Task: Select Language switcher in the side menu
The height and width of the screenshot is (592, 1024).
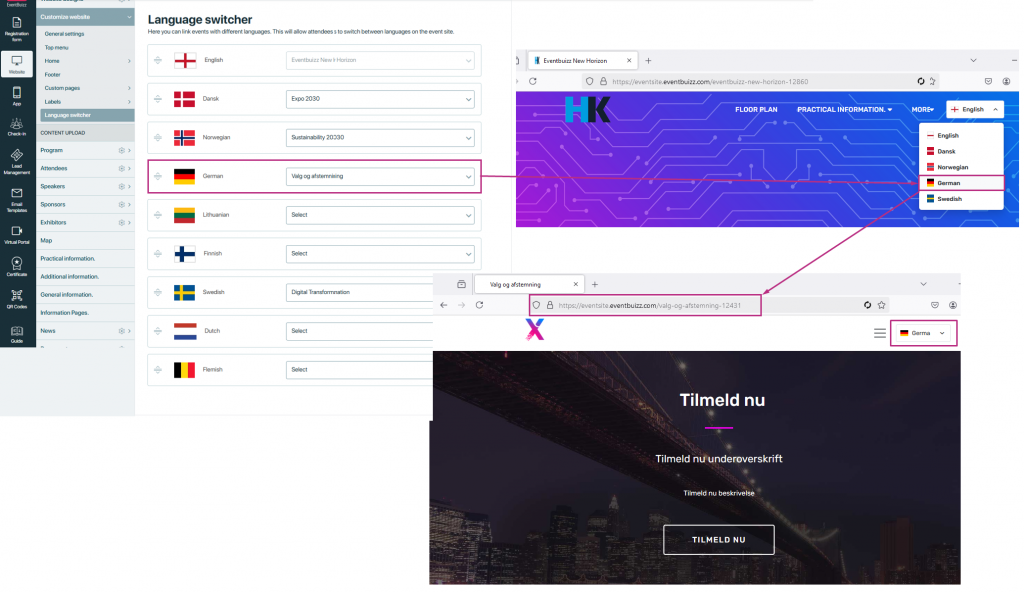Action: pyautogui.click(x=87, y=116)
